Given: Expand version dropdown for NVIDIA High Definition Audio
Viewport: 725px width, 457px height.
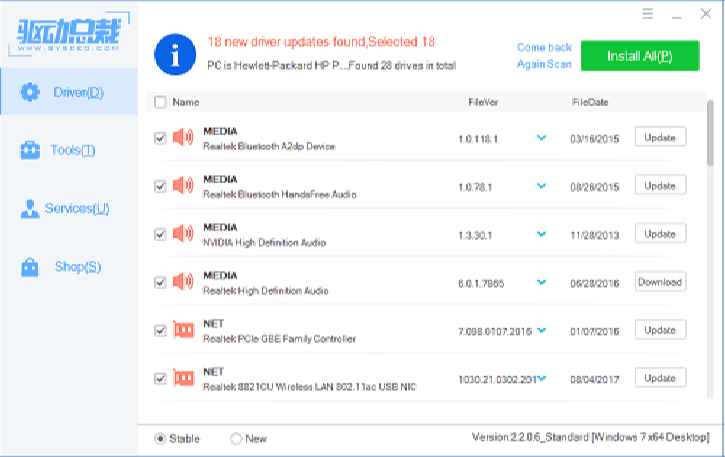Looking at the screenshot, I should tap(542, 234).
